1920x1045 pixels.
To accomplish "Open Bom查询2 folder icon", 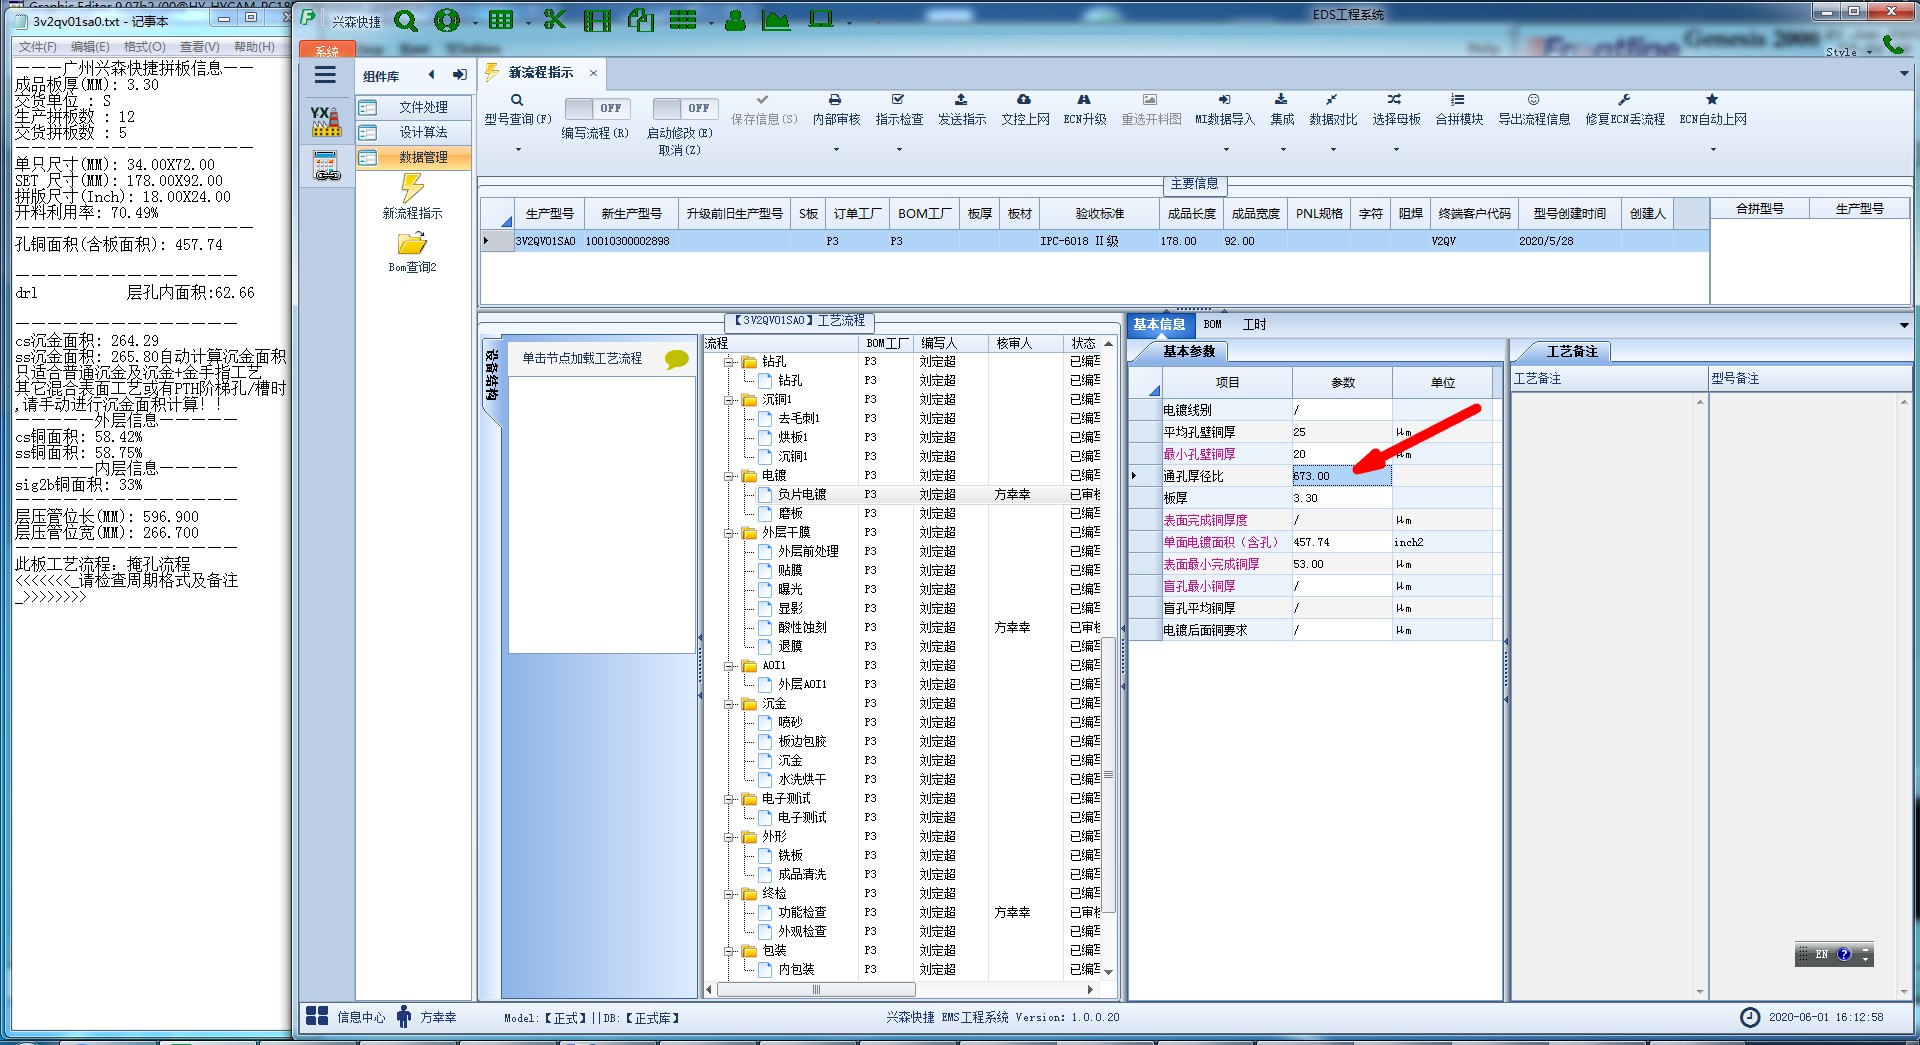I will pyautogui.click(x=412, y=244).
